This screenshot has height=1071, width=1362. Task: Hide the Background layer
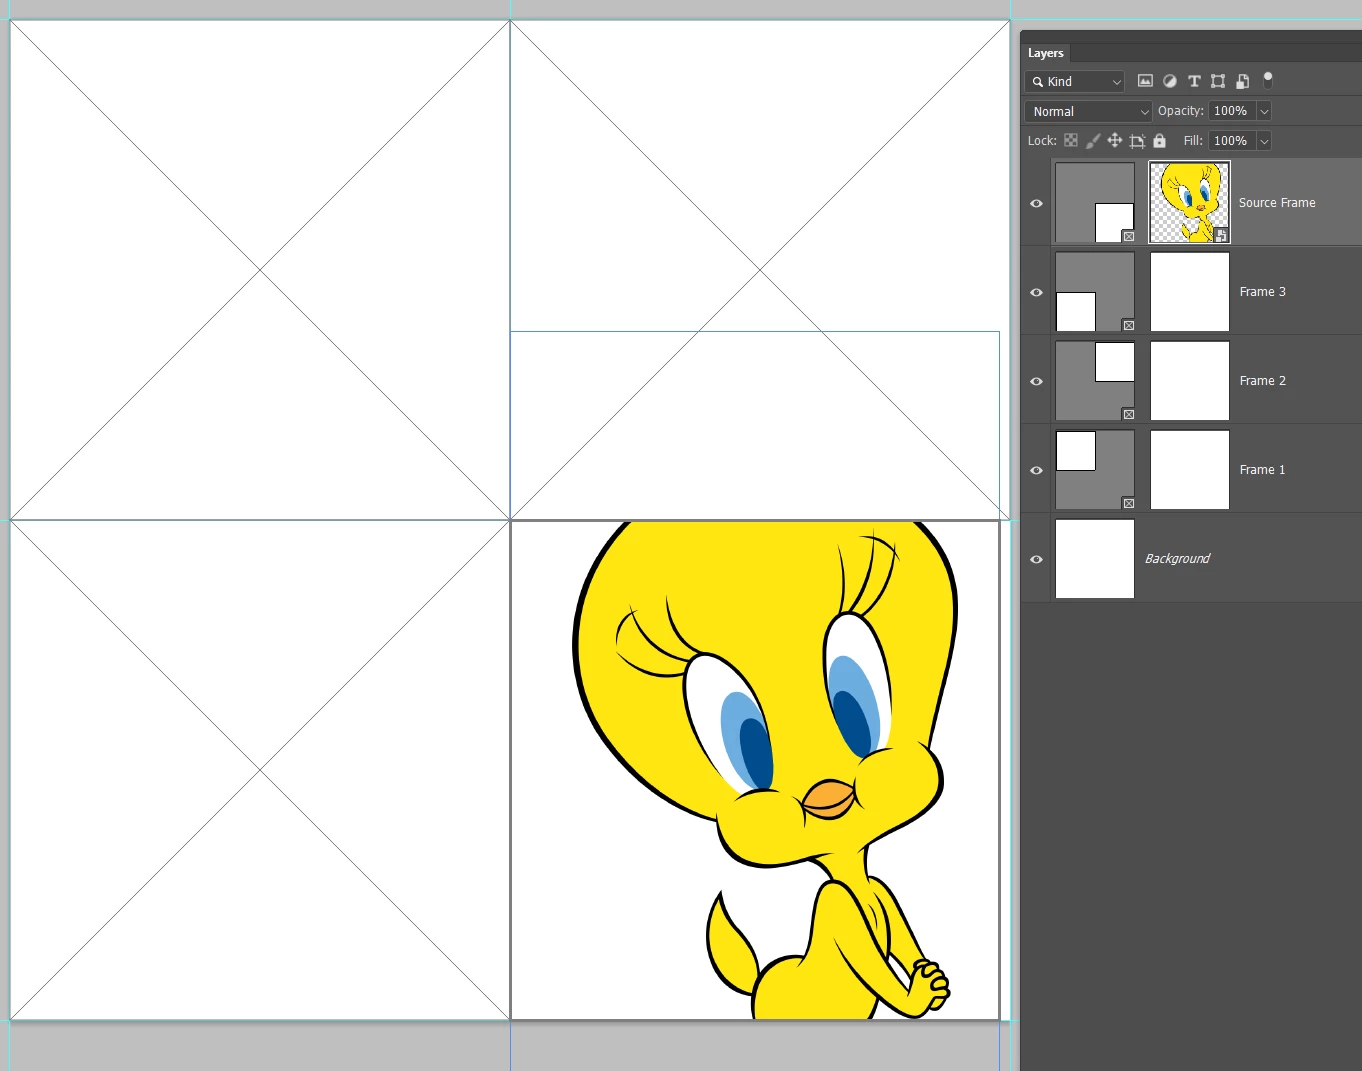coord(1036,559)
